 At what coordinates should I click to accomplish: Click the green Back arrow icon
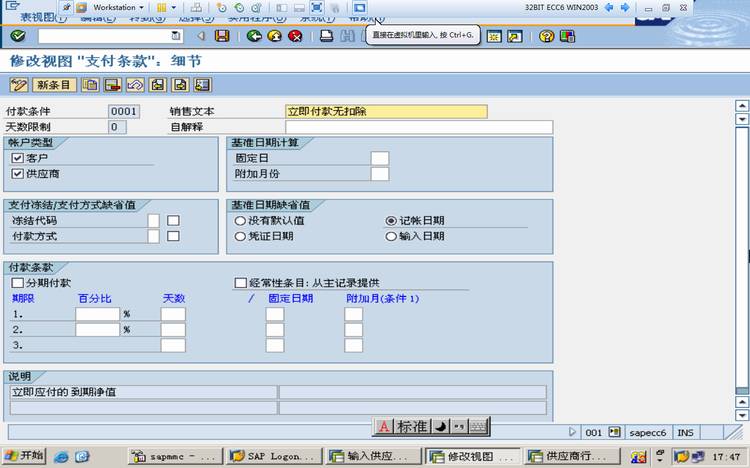(x=254, y=36)
